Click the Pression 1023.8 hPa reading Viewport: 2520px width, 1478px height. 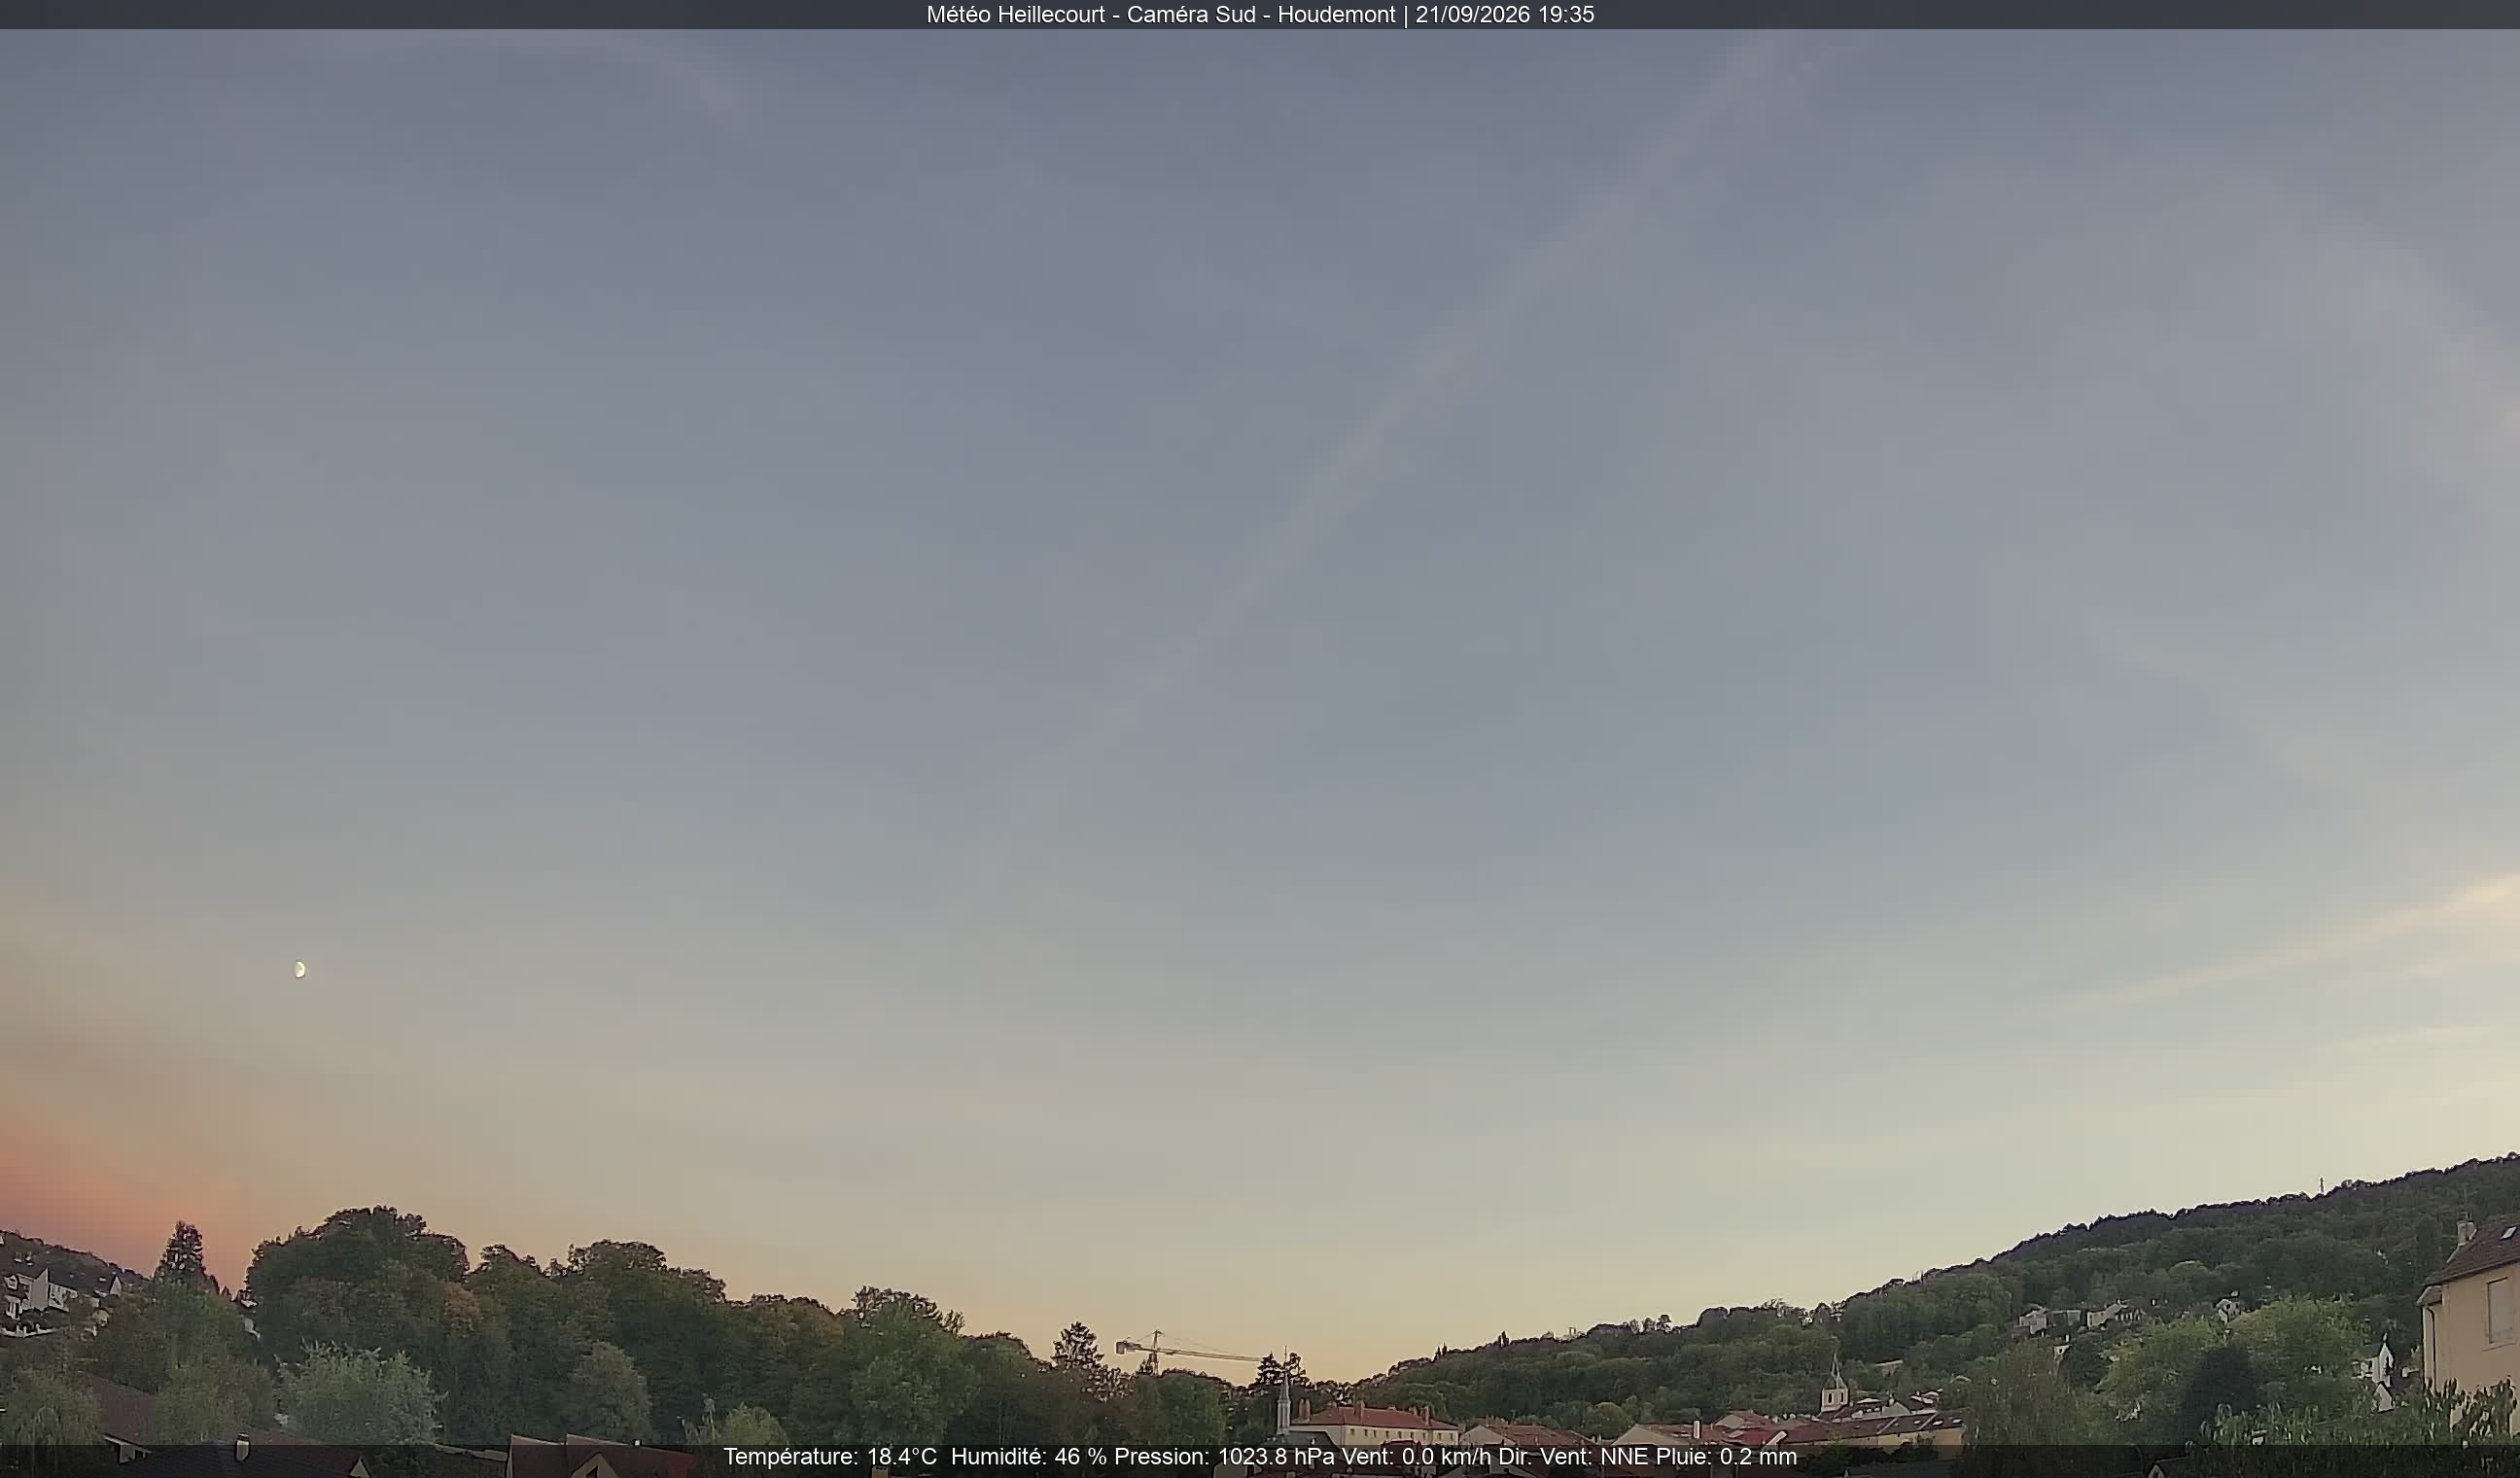click(x=1225, y=1457)
